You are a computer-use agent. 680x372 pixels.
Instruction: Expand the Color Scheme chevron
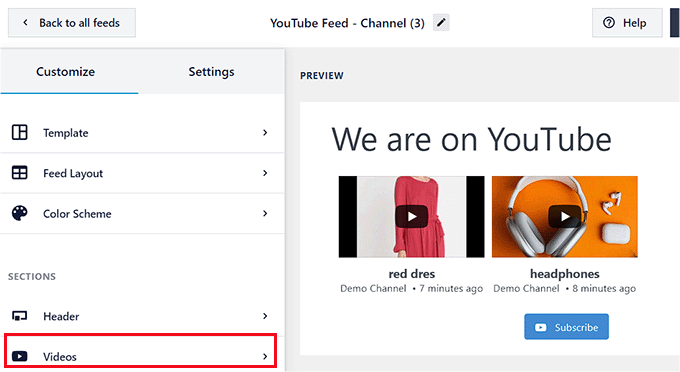[265, 213]
